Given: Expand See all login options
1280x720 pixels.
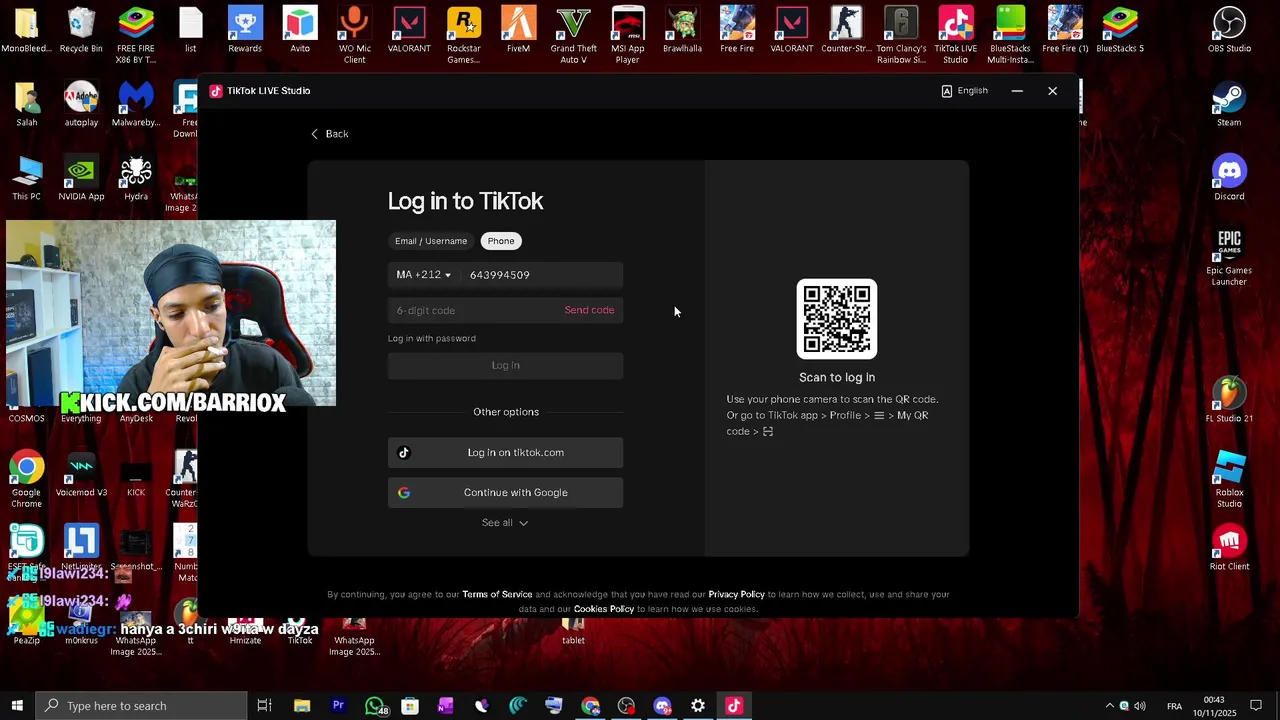Looking at the screenshot, I should click(x=505, y=523).
